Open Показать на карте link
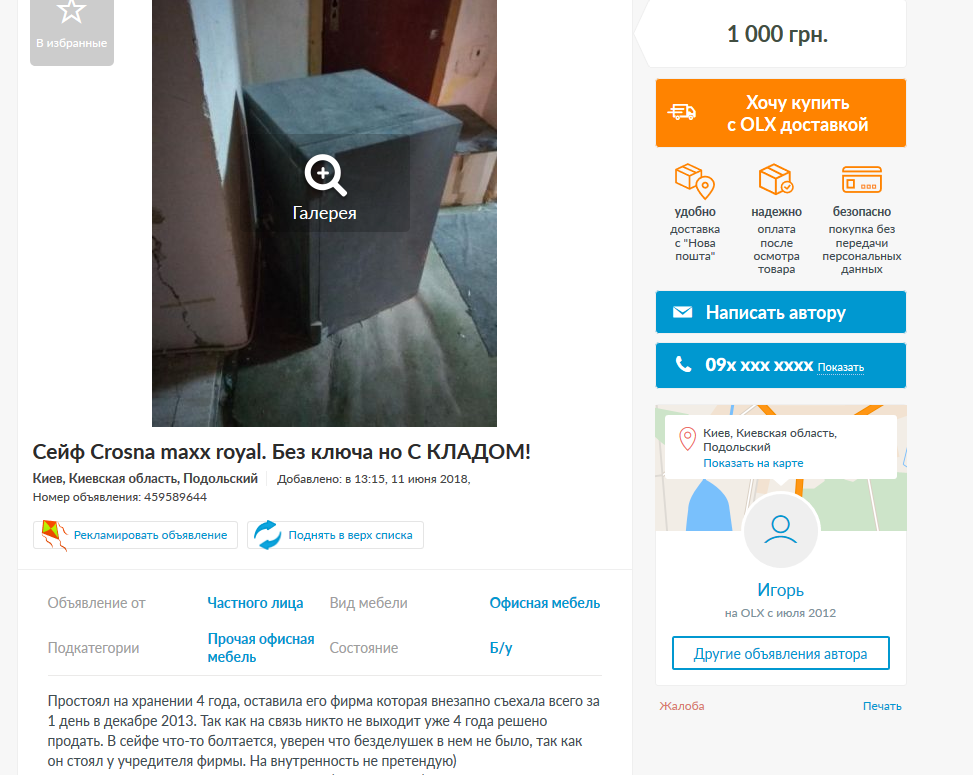The width and height of the screenshot is (973, 775). tap(753, 463)
